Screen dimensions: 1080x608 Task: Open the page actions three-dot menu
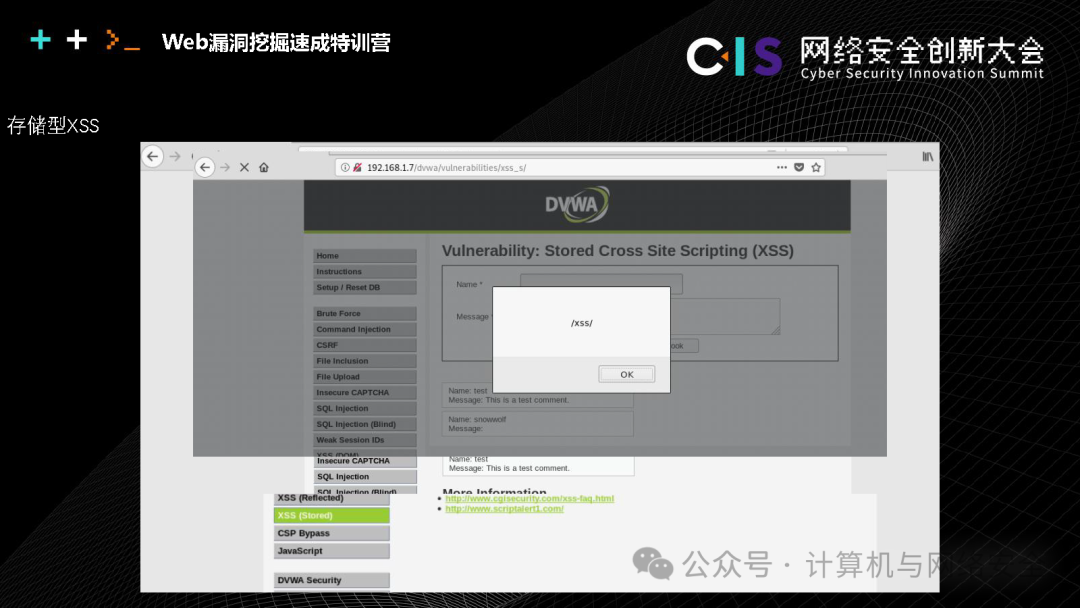[x=782, y=167]
